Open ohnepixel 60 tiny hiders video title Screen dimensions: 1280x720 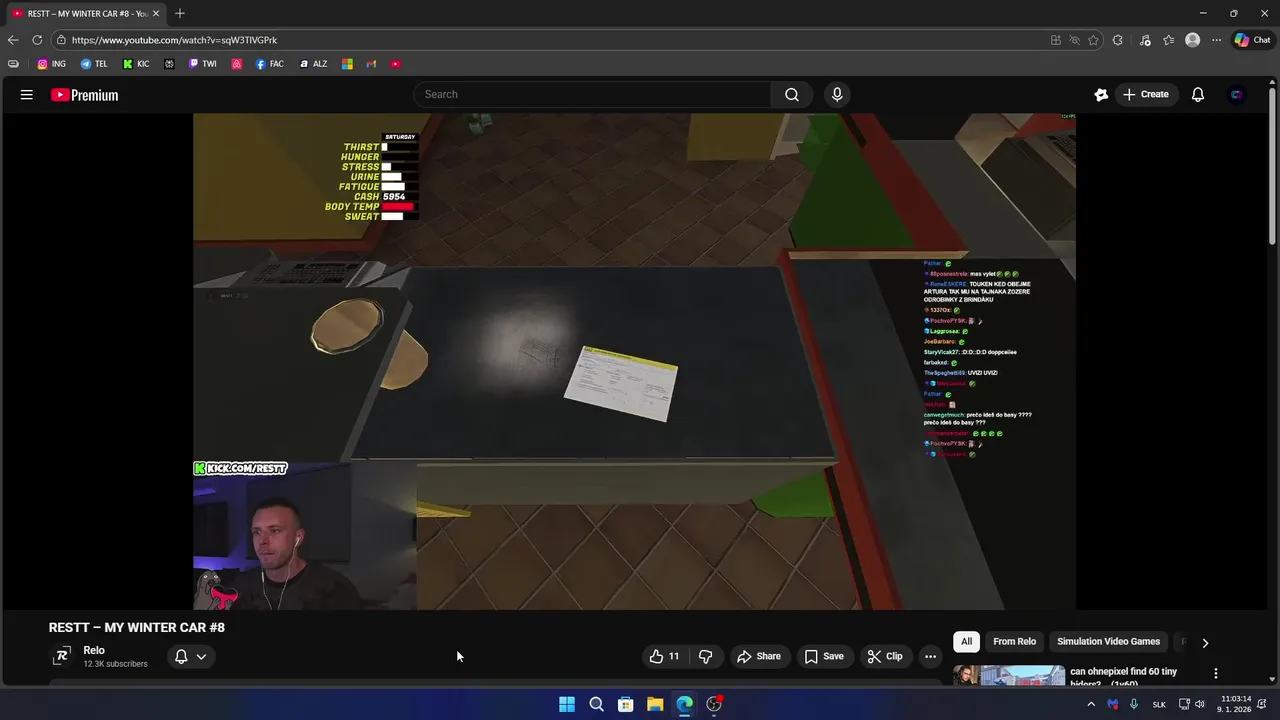tap(1124, 677)
